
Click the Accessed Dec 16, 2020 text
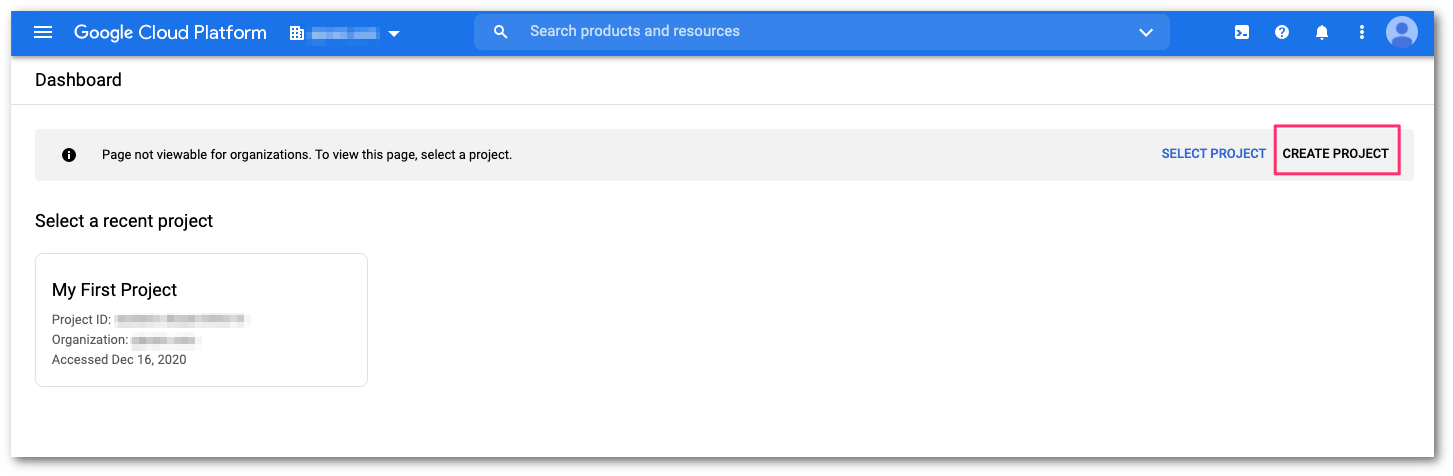(x=119, y=360)
